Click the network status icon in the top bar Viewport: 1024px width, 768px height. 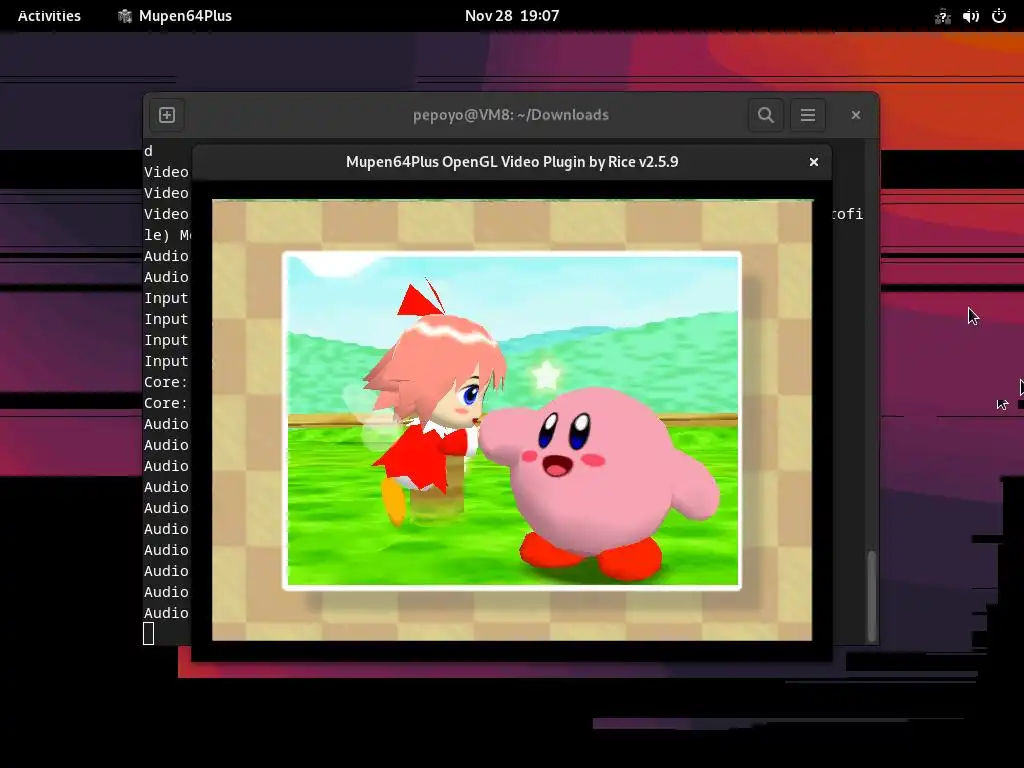pyautogui.click(x=942, y=16)
